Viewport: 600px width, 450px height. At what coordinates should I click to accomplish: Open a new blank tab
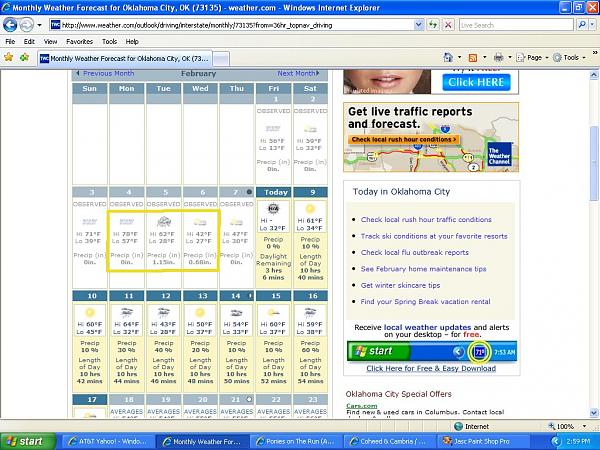(x=221, y=59)
